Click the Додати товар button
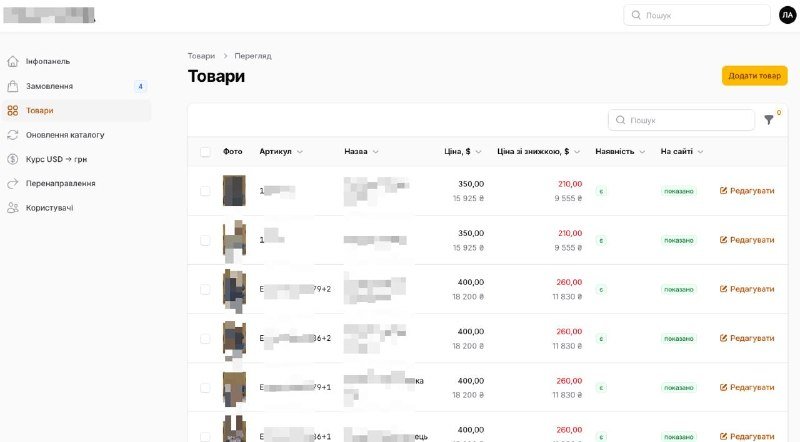 coord(755,76)
